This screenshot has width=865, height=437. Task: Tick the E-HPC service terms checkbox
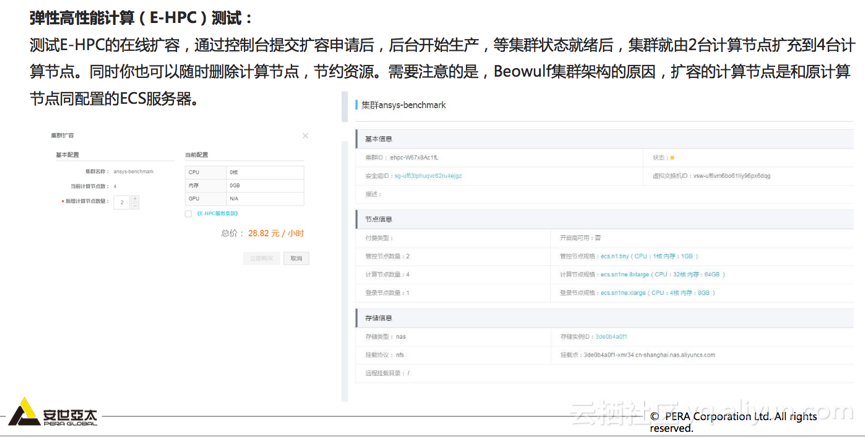click(188, 214)
